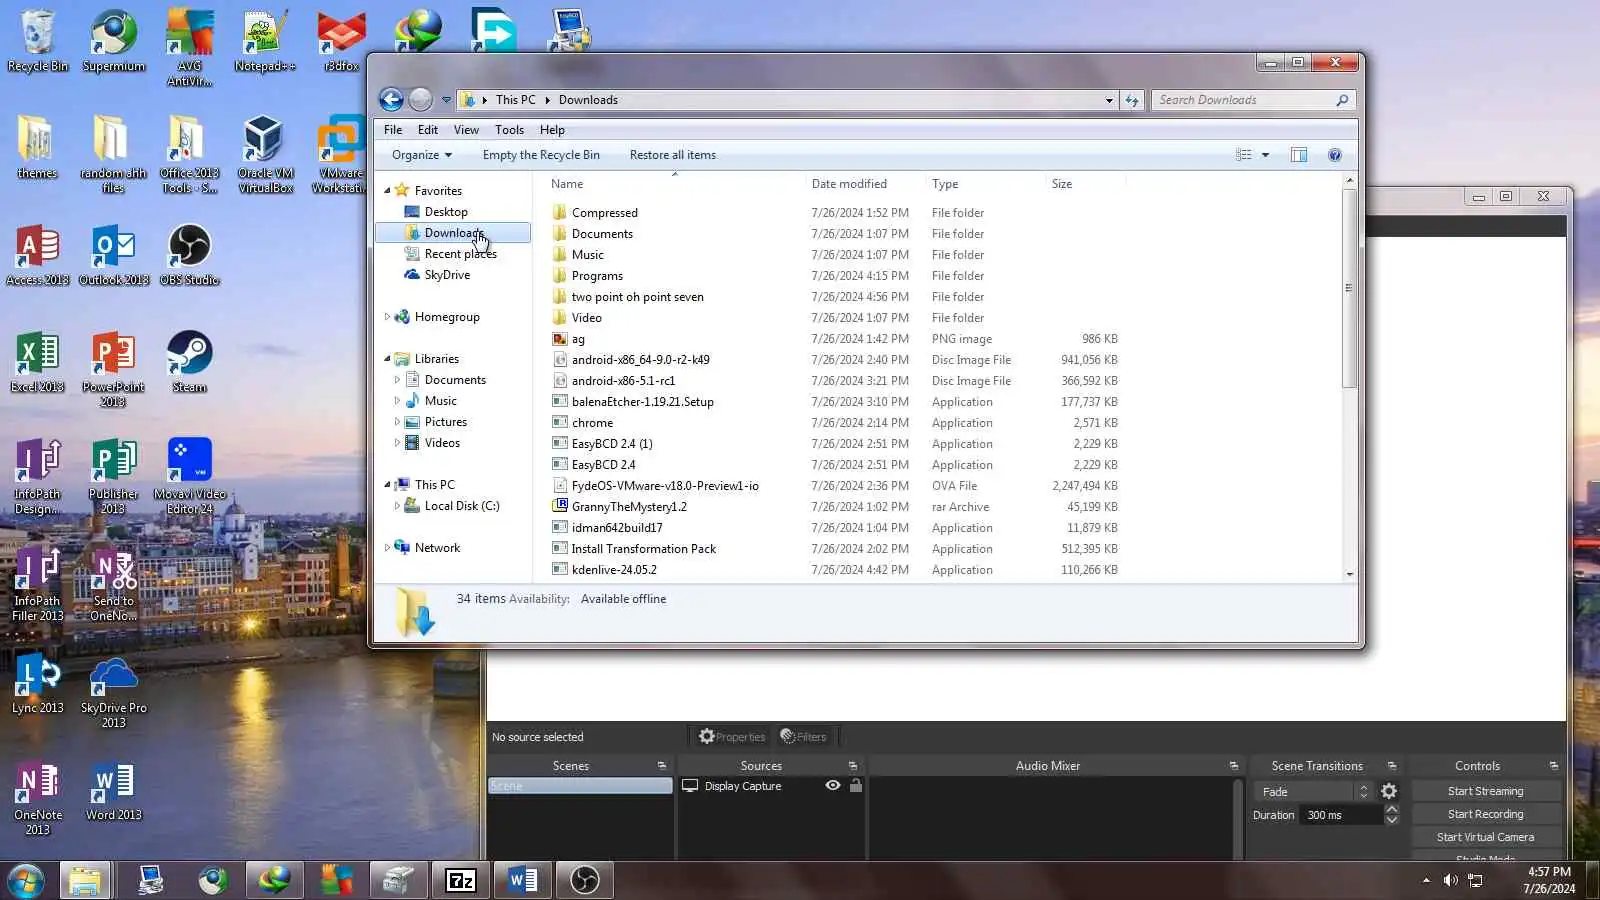Screen dimensions: 1600x900
Task: Switch to OBS via its taskbar icon
Action: pyautogui.click(x=585, y=880)
